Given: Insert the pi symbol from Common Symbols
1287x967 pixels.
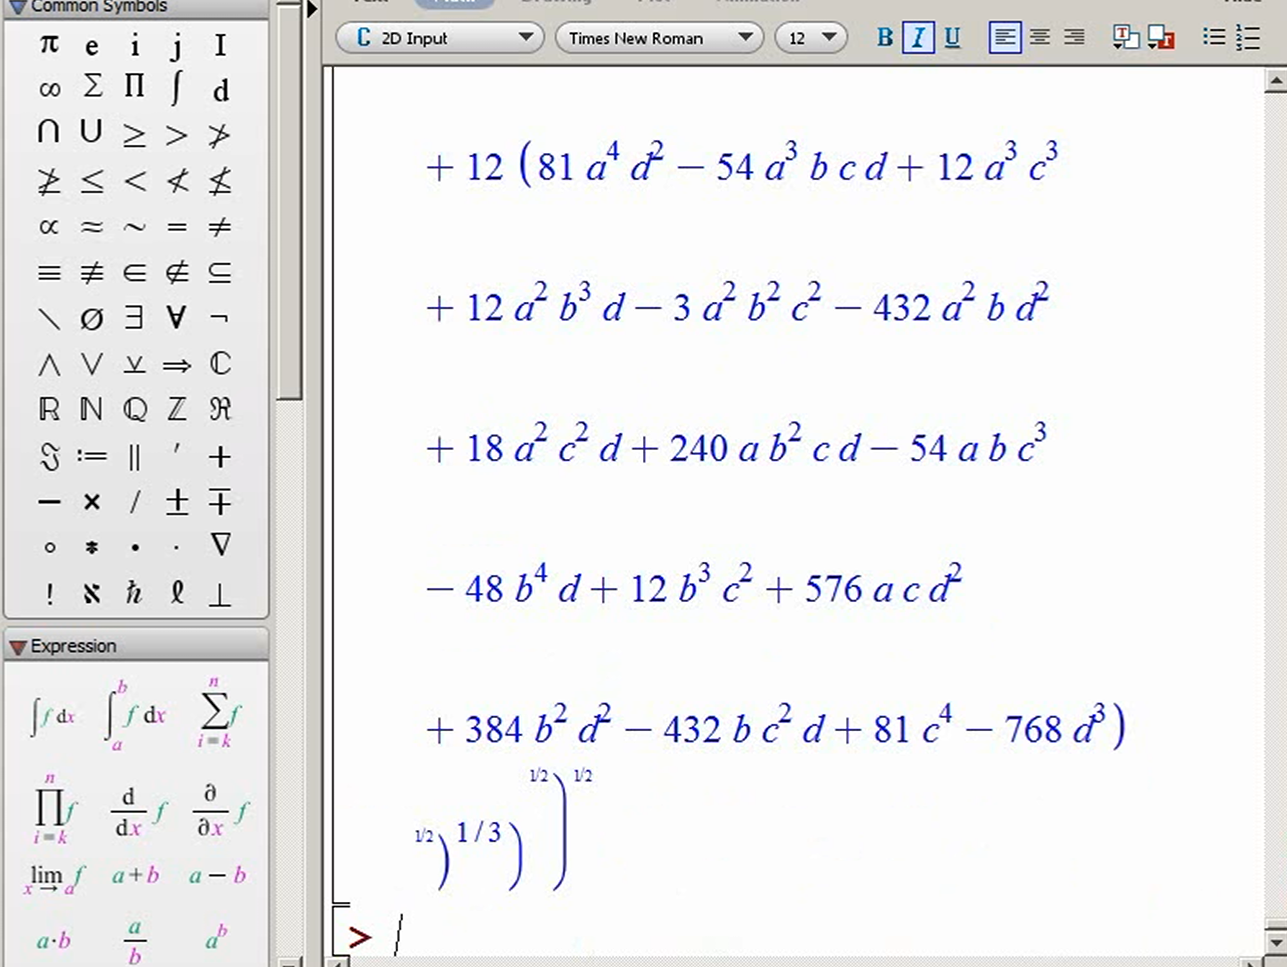Looking at the screenshot, I should click(48, 44).
